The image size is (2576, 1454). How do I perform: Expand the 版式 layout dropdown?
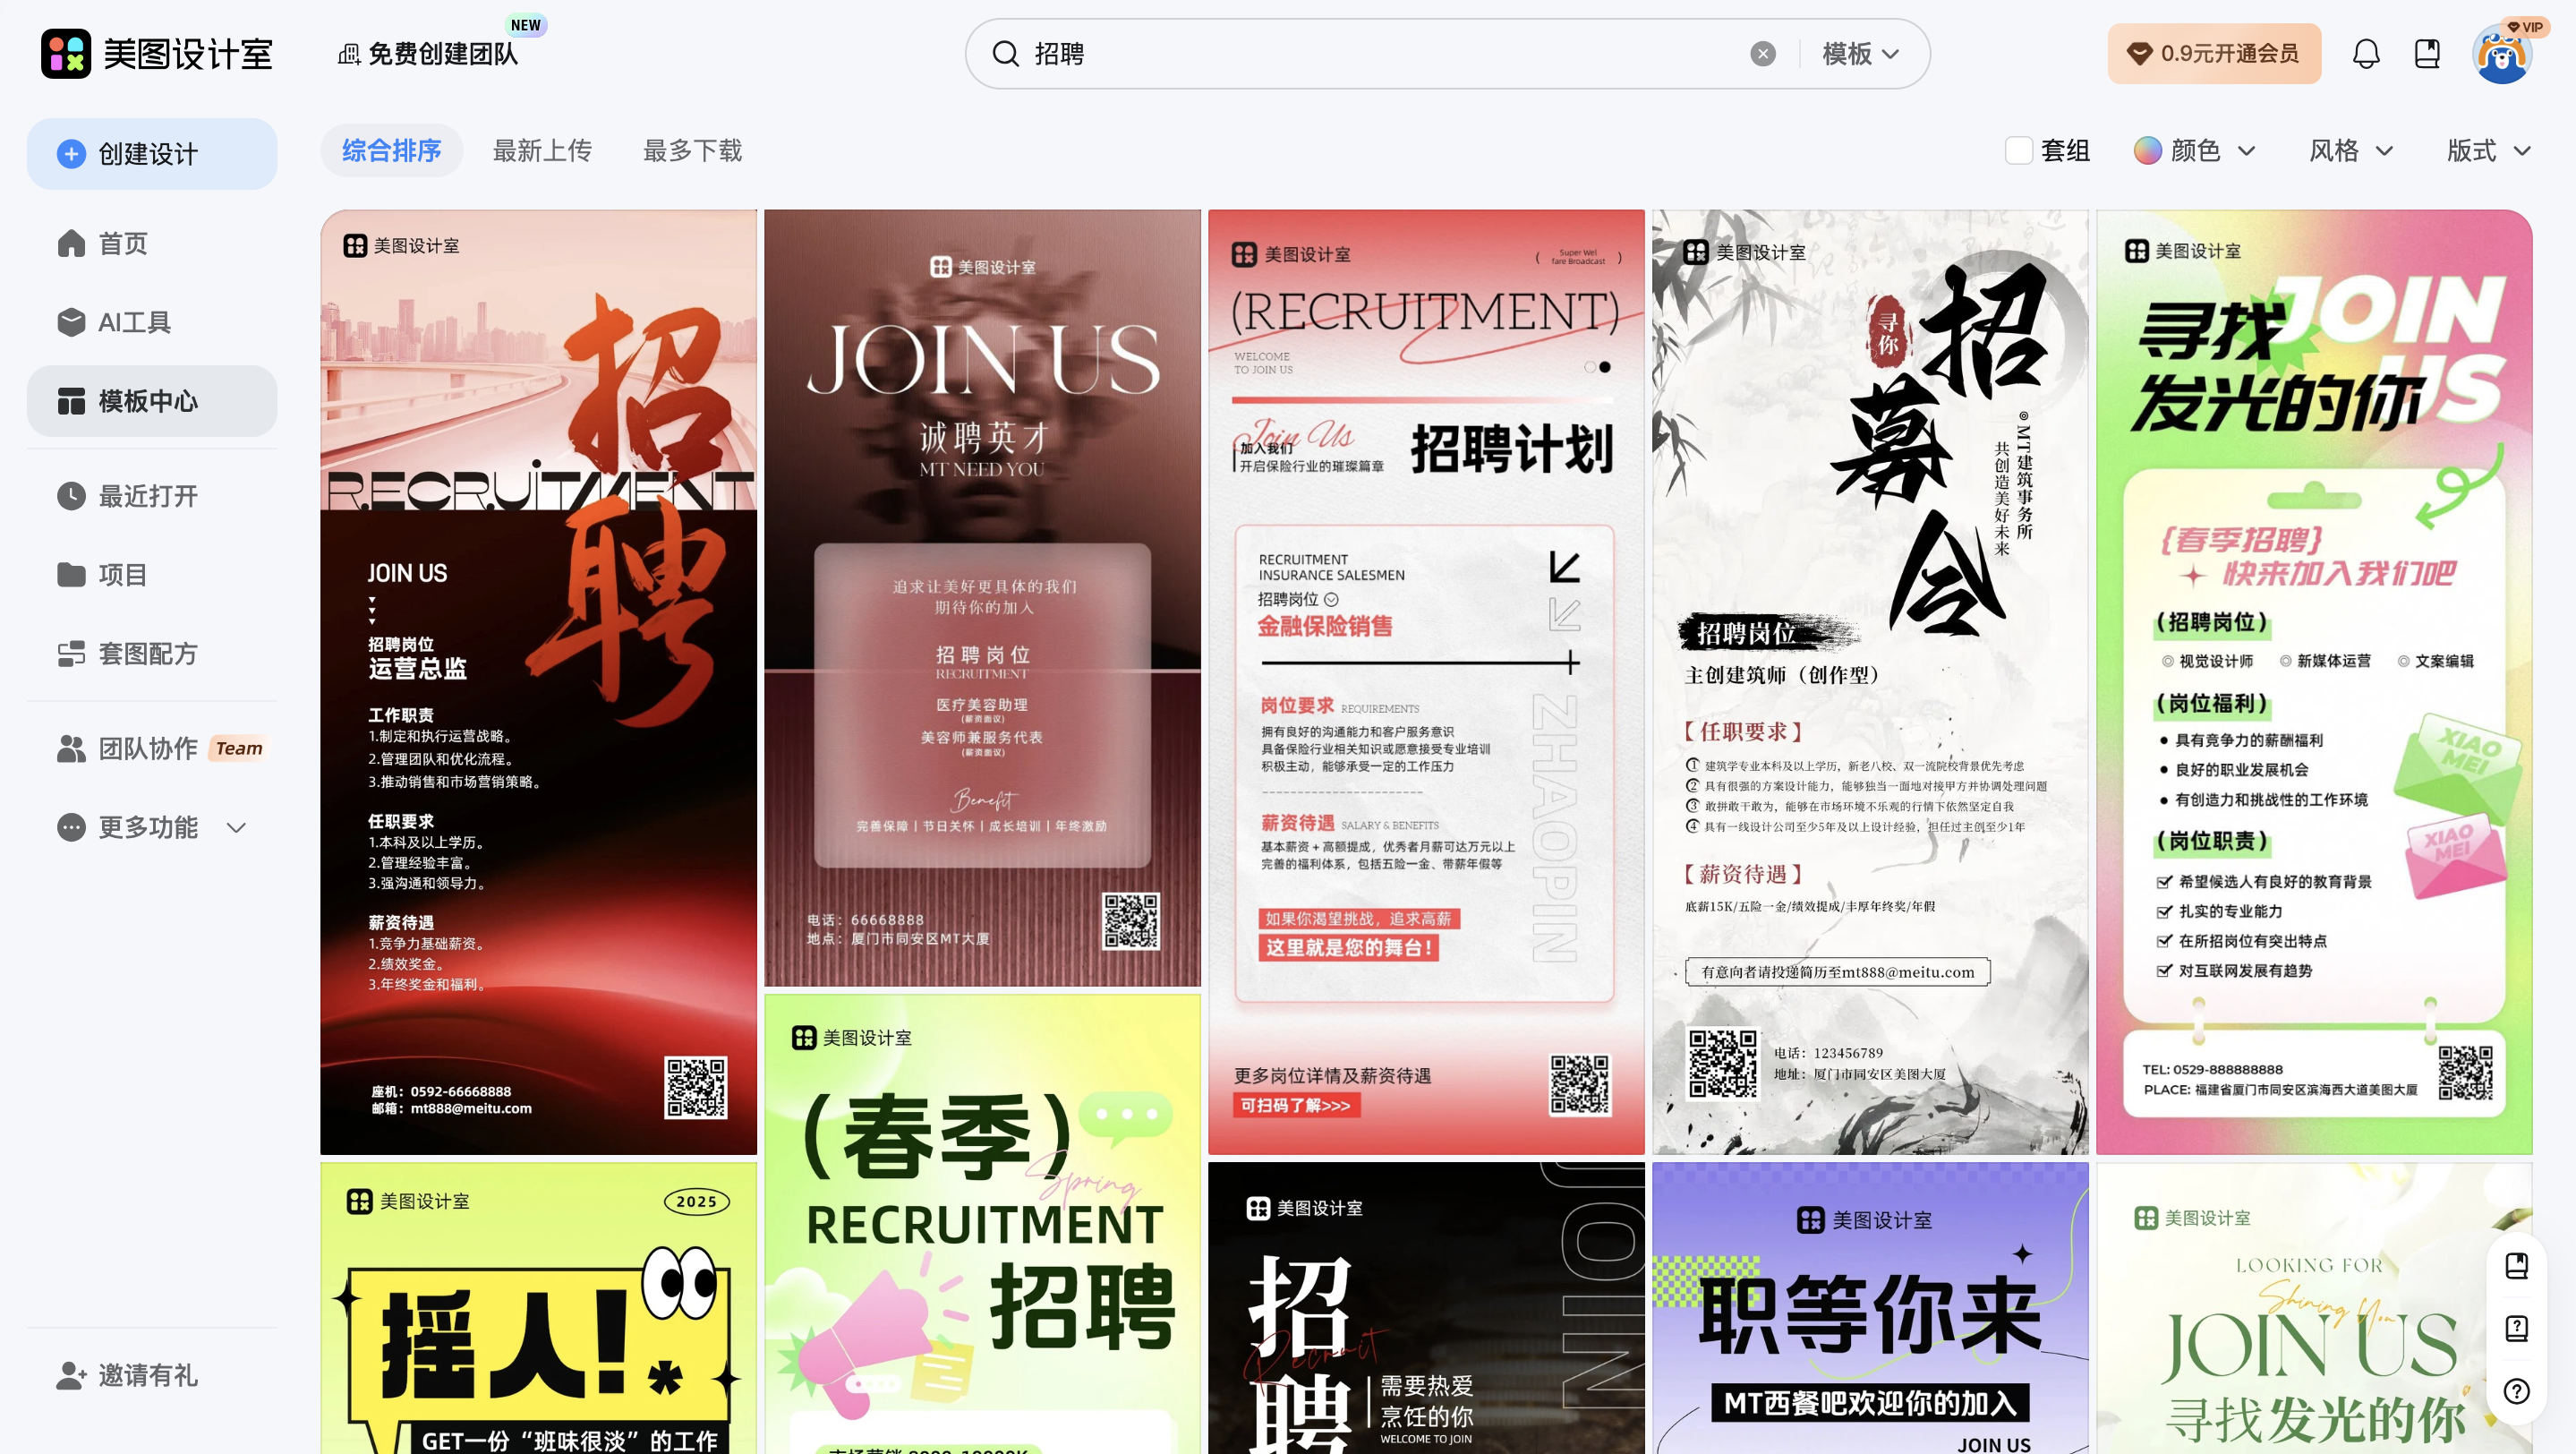[x=2487, y=150]
